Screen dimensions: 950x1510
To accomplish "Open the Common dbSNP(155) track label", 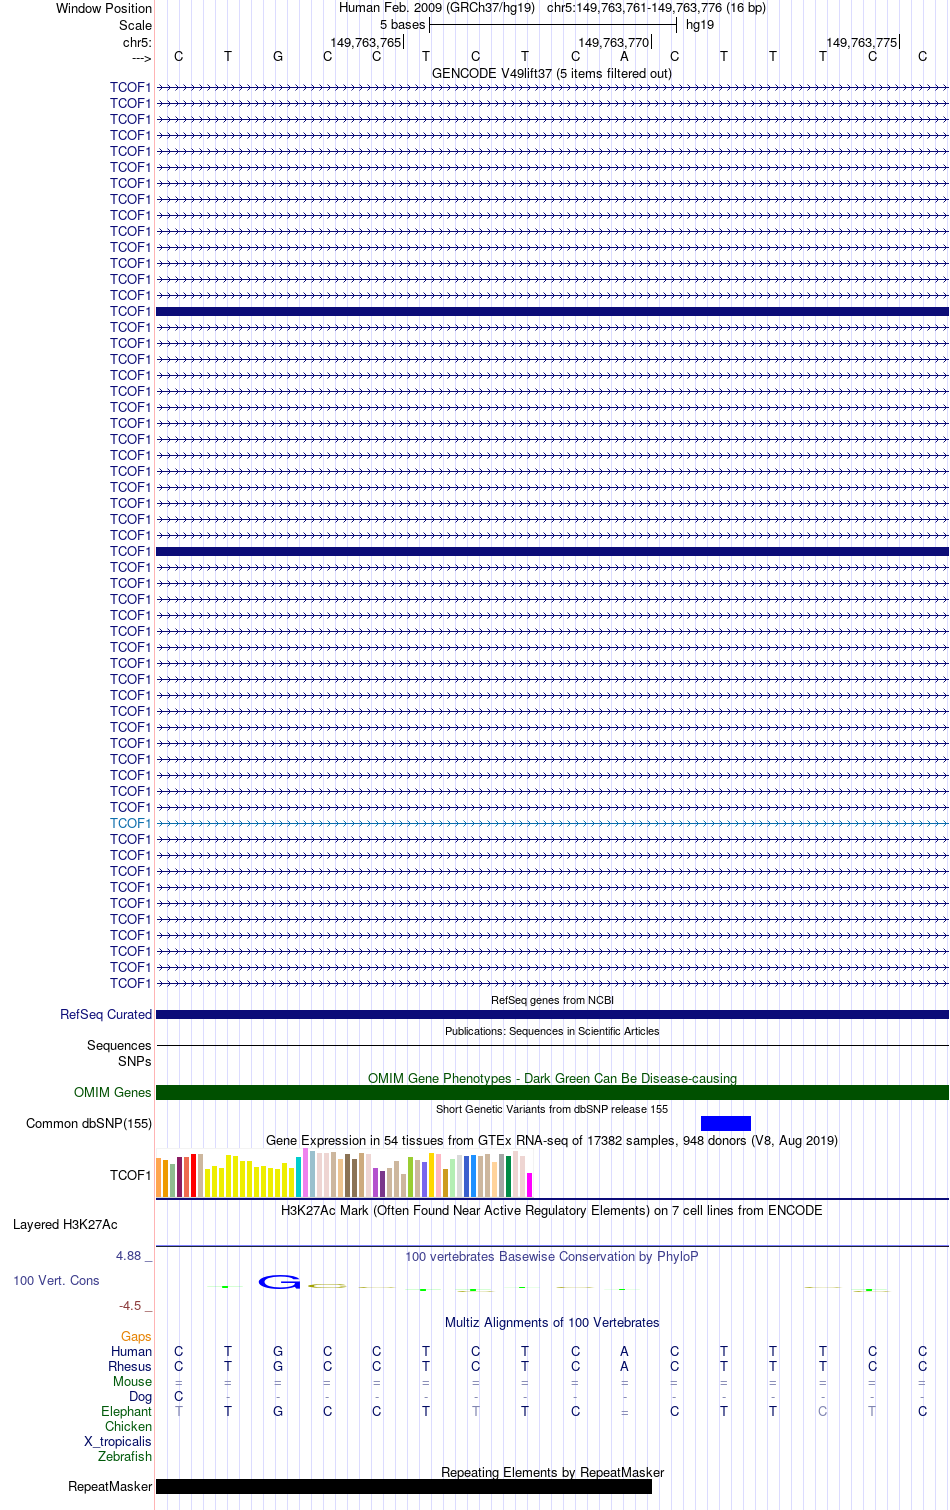I will [x=89, y=1123].
